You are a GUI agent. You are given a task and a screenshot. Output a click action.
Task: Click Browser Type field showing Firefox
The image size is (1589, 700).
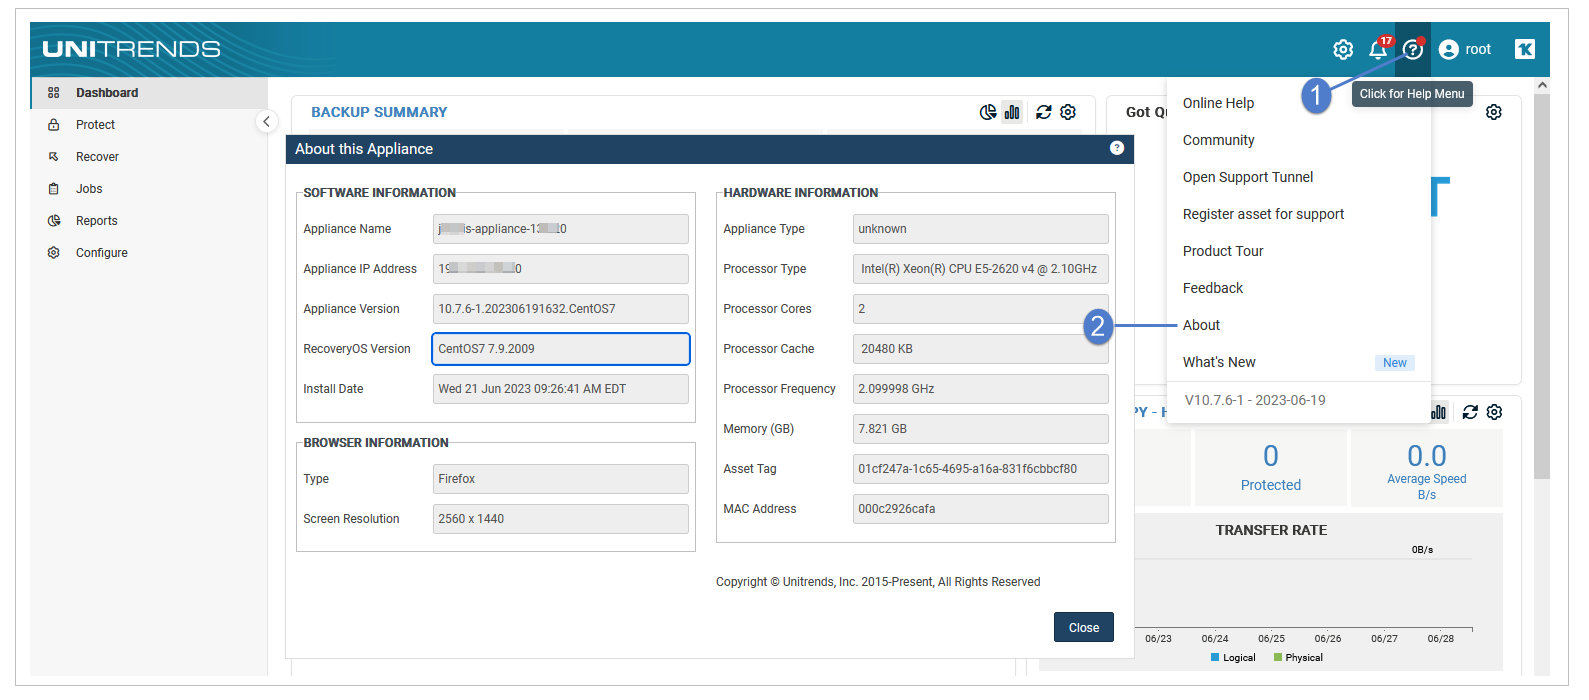561,479
